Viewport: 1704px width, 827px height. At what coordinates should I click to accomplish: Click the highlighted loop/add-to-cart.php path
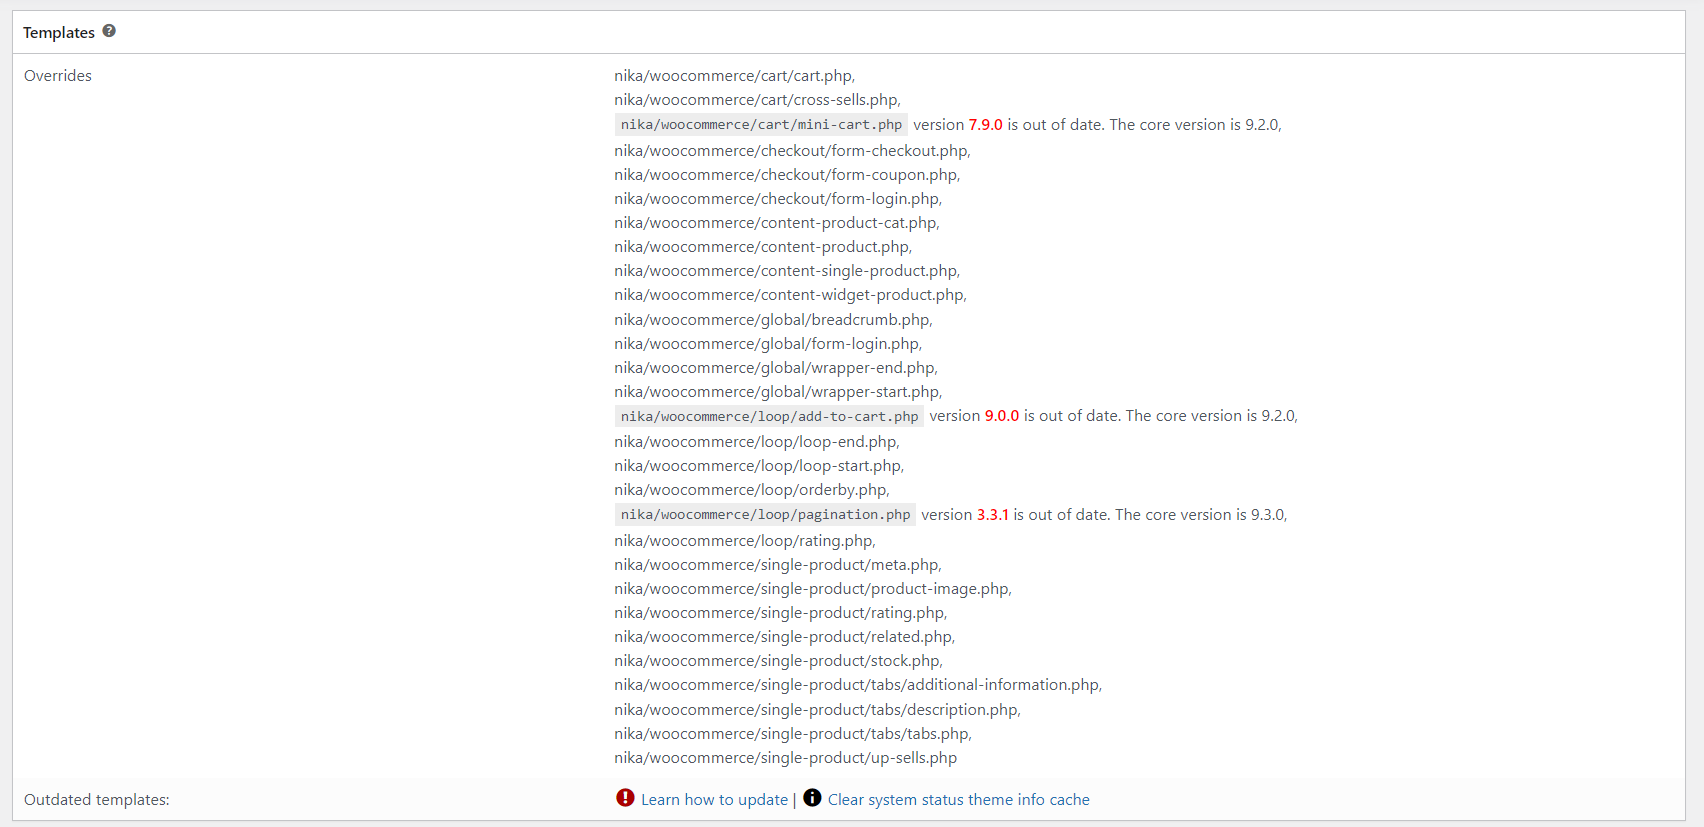(x=769, y=416)
